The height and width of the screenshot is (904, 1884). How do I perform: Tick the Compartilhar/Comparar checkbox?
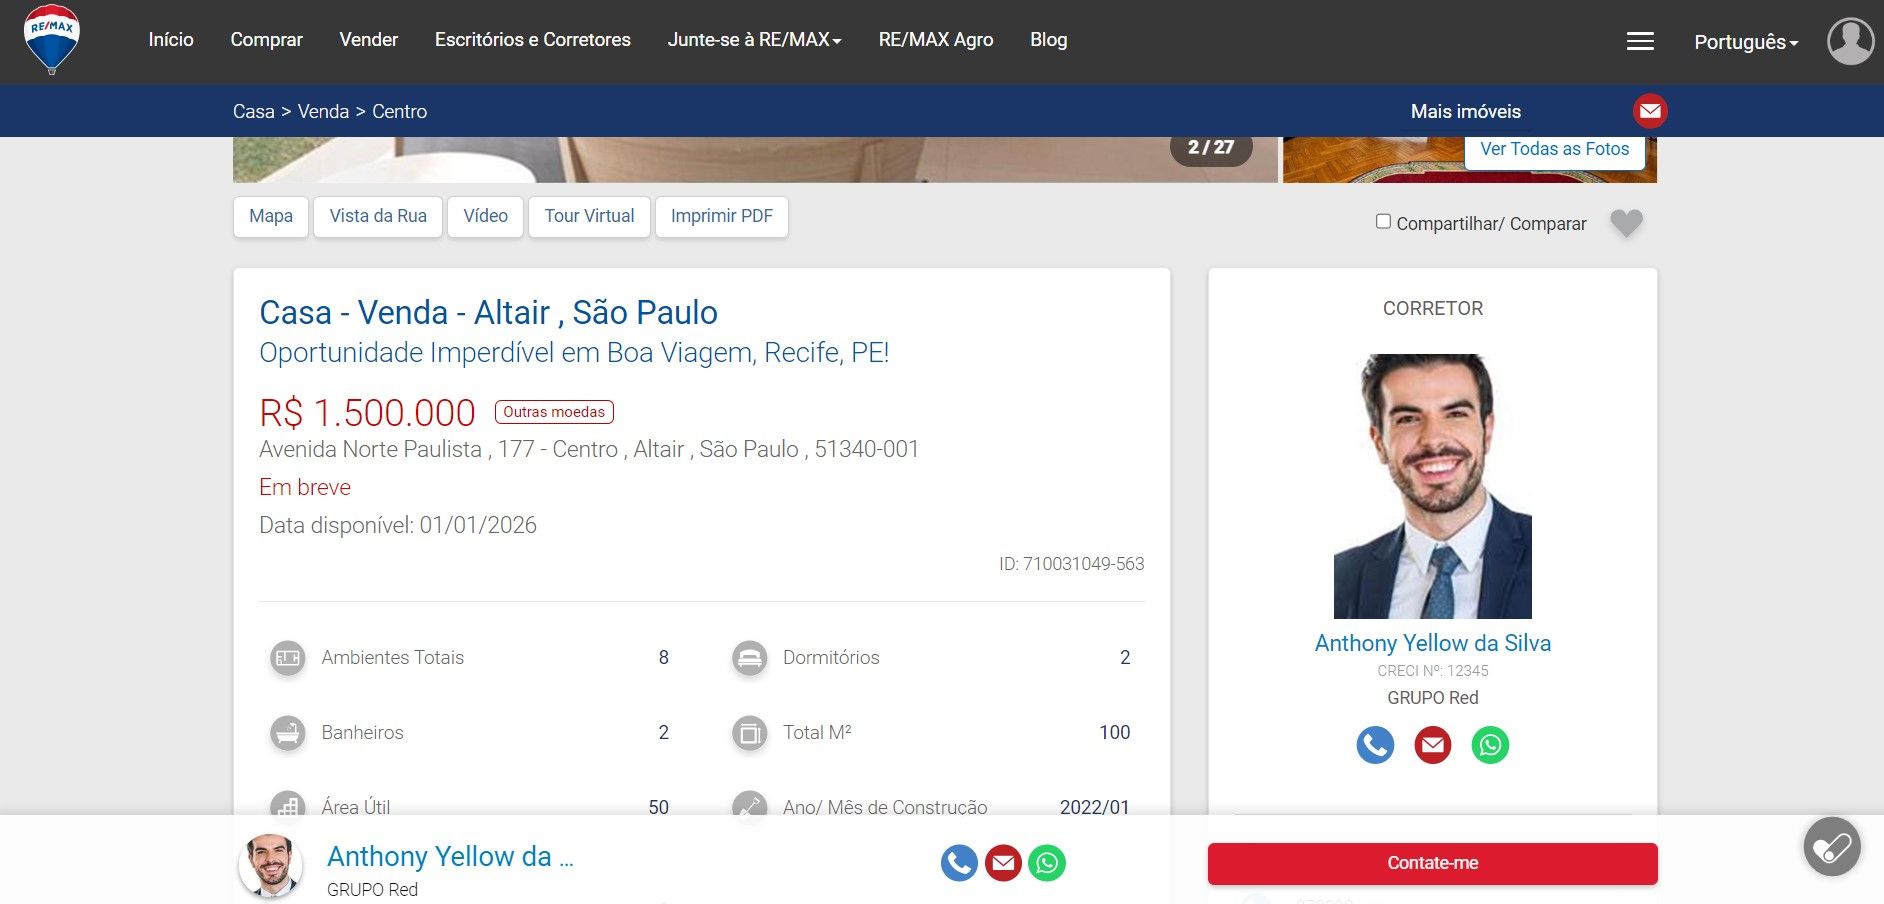click(1383, 221)
